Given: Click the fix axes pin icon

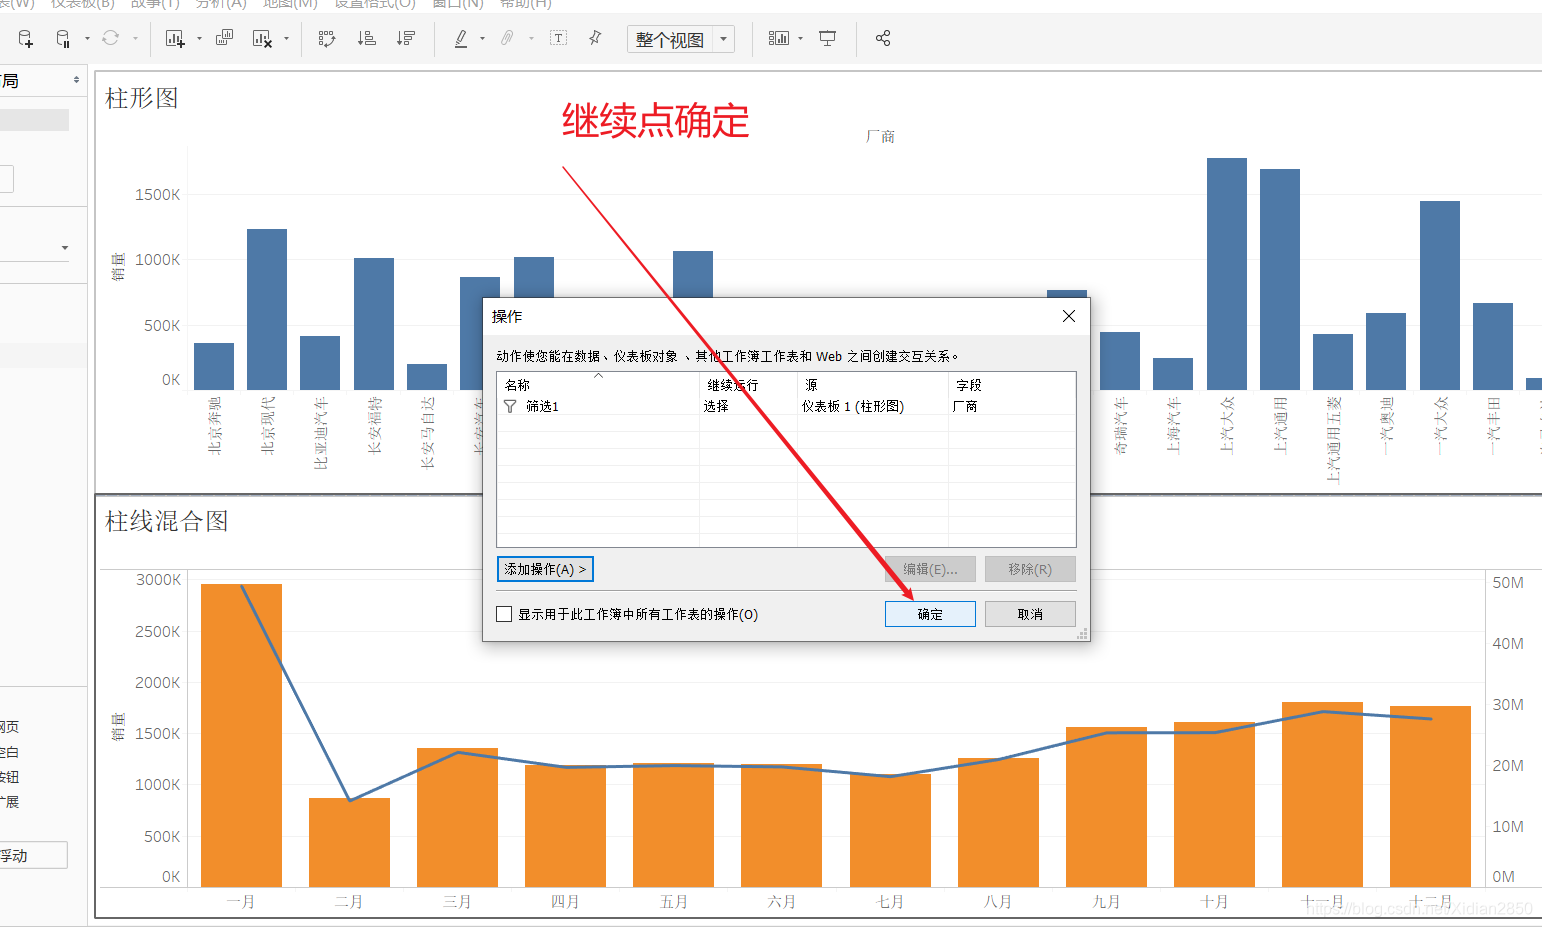Looking at the screenshot, I should [595, 38].
